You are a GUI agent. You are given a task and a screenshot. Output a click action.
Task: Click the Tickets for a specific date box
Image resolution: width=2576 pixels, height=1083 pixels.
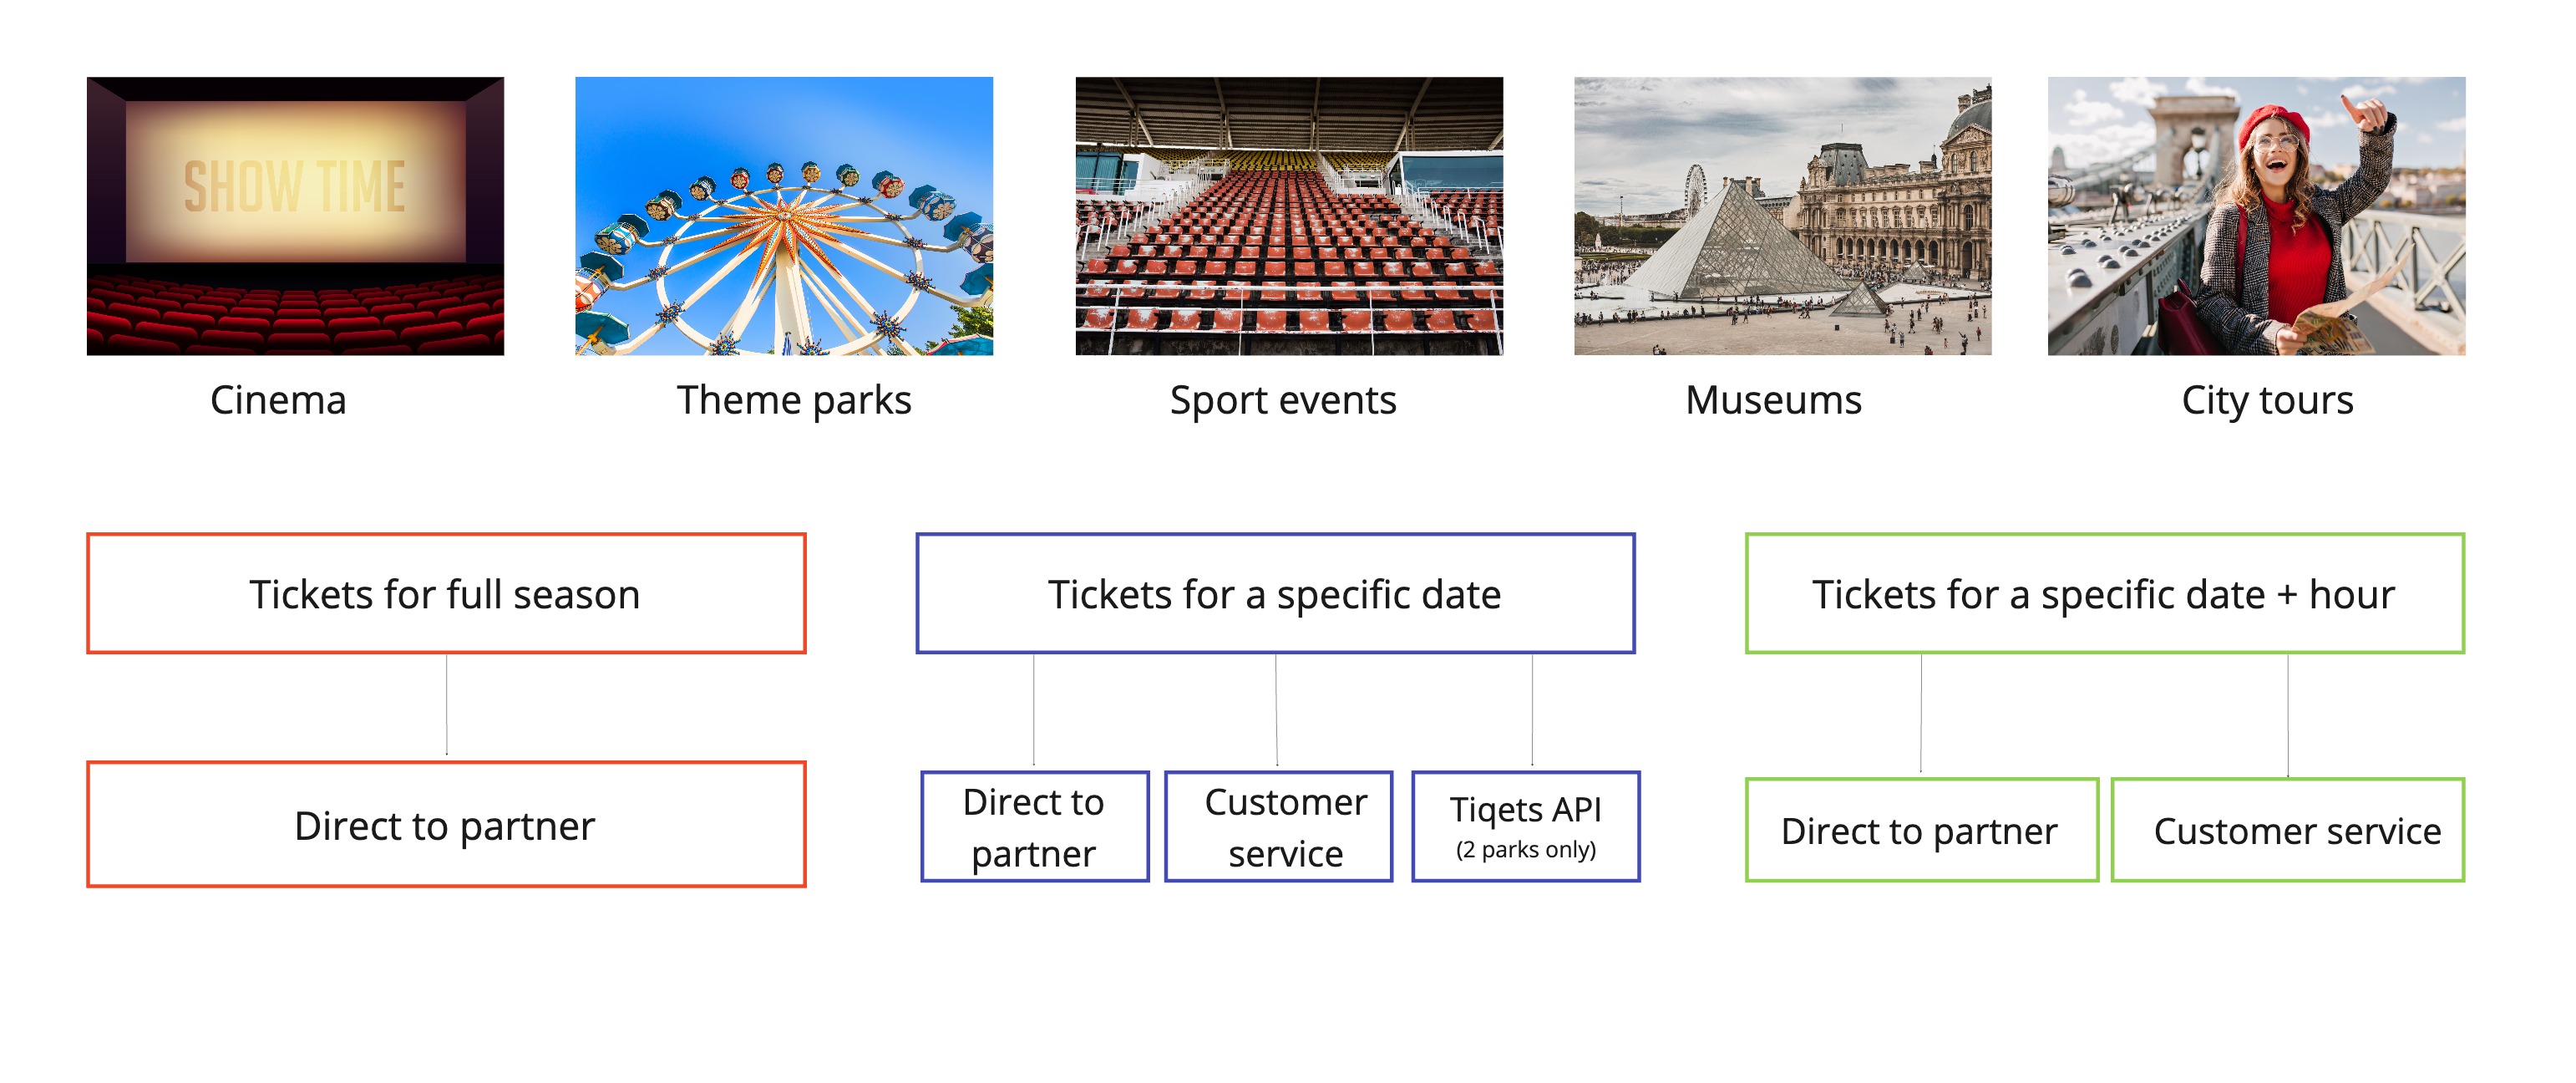[1275, 594]
